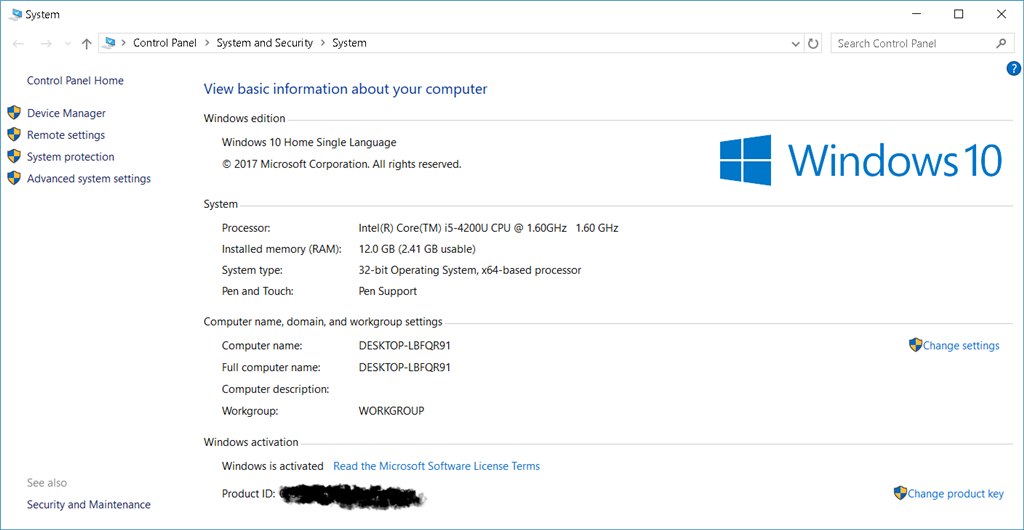Viewport: 1024px width, 530px height.
Task: Refresh the System page
Action: 813,44
